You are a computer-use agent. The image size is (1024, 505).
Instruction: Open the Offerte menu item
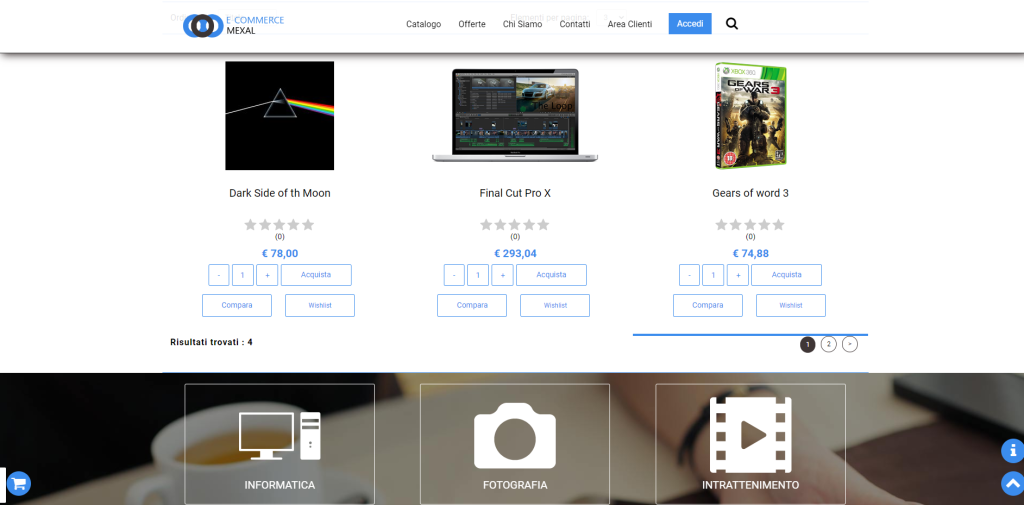pos(472,24)
